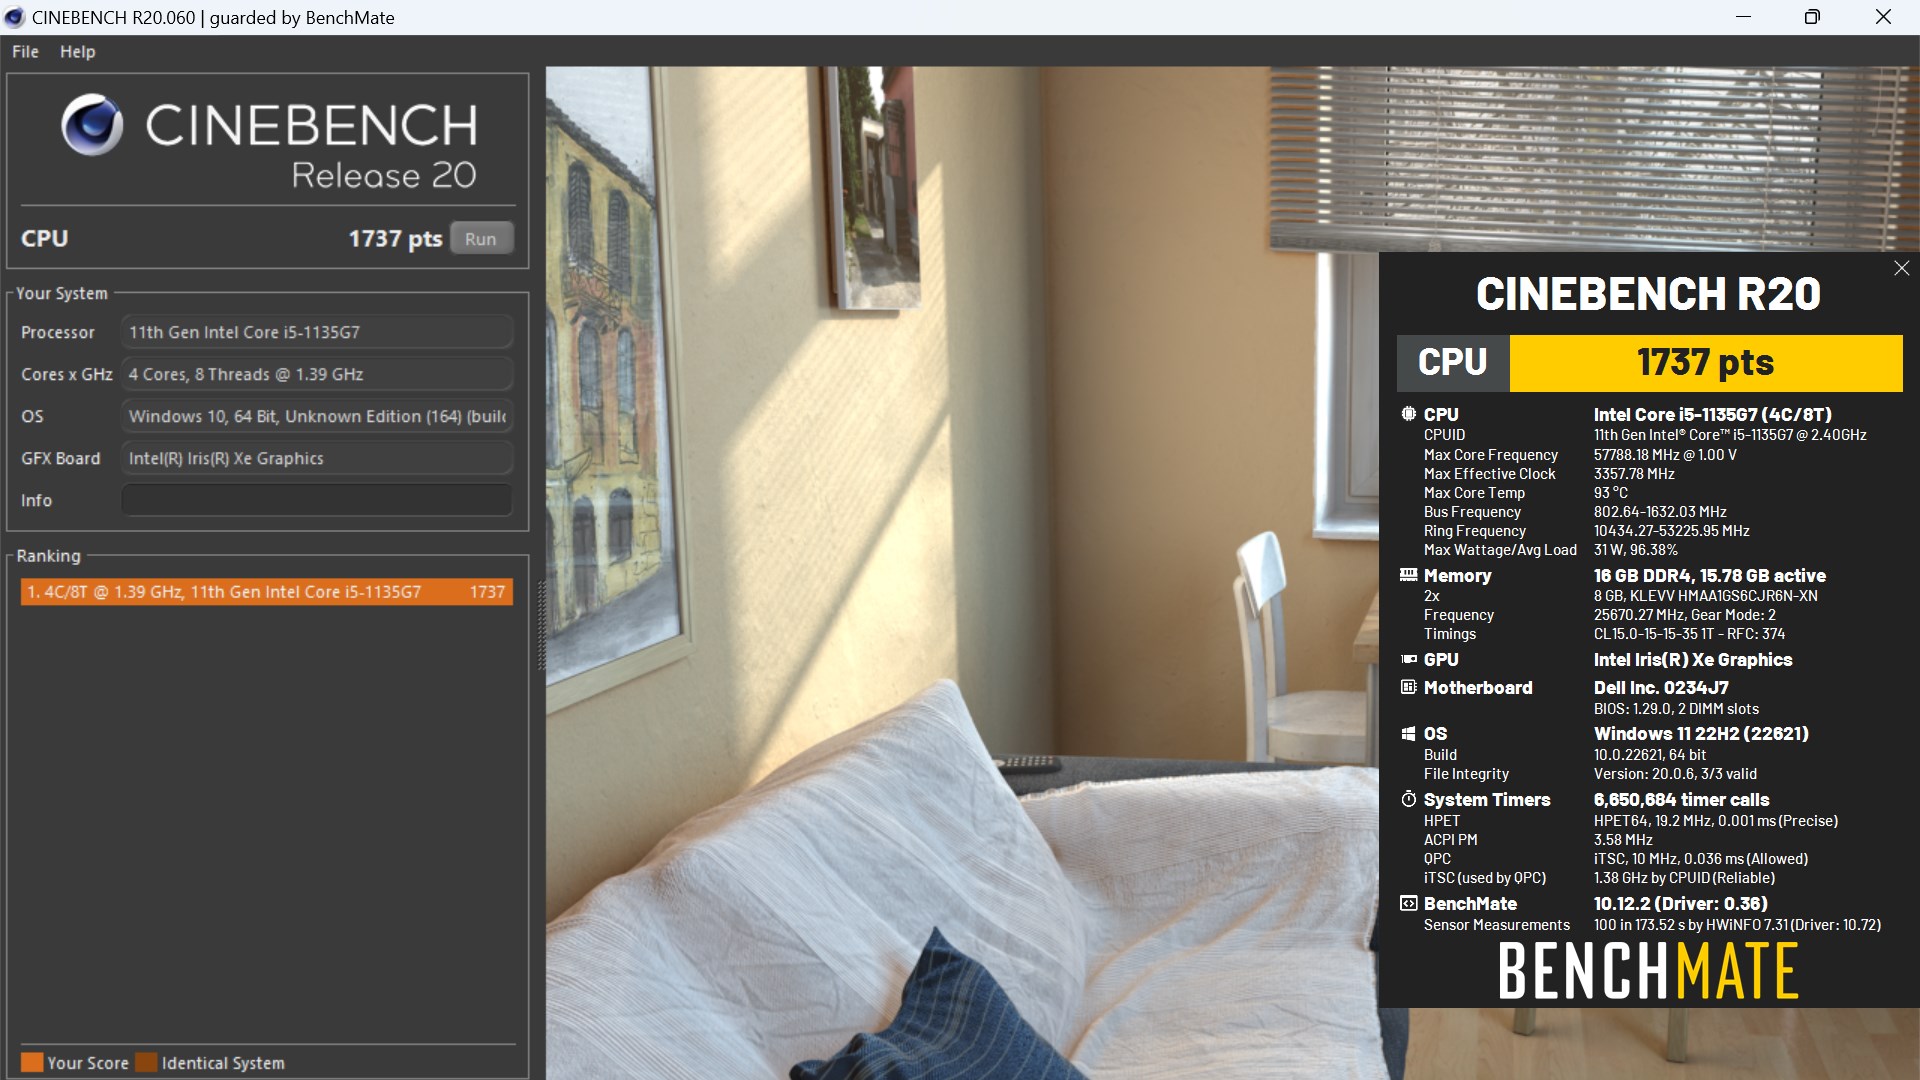
Task: Click the BENCHMATE logo at panel bottom
Action: pos(1648,971)
